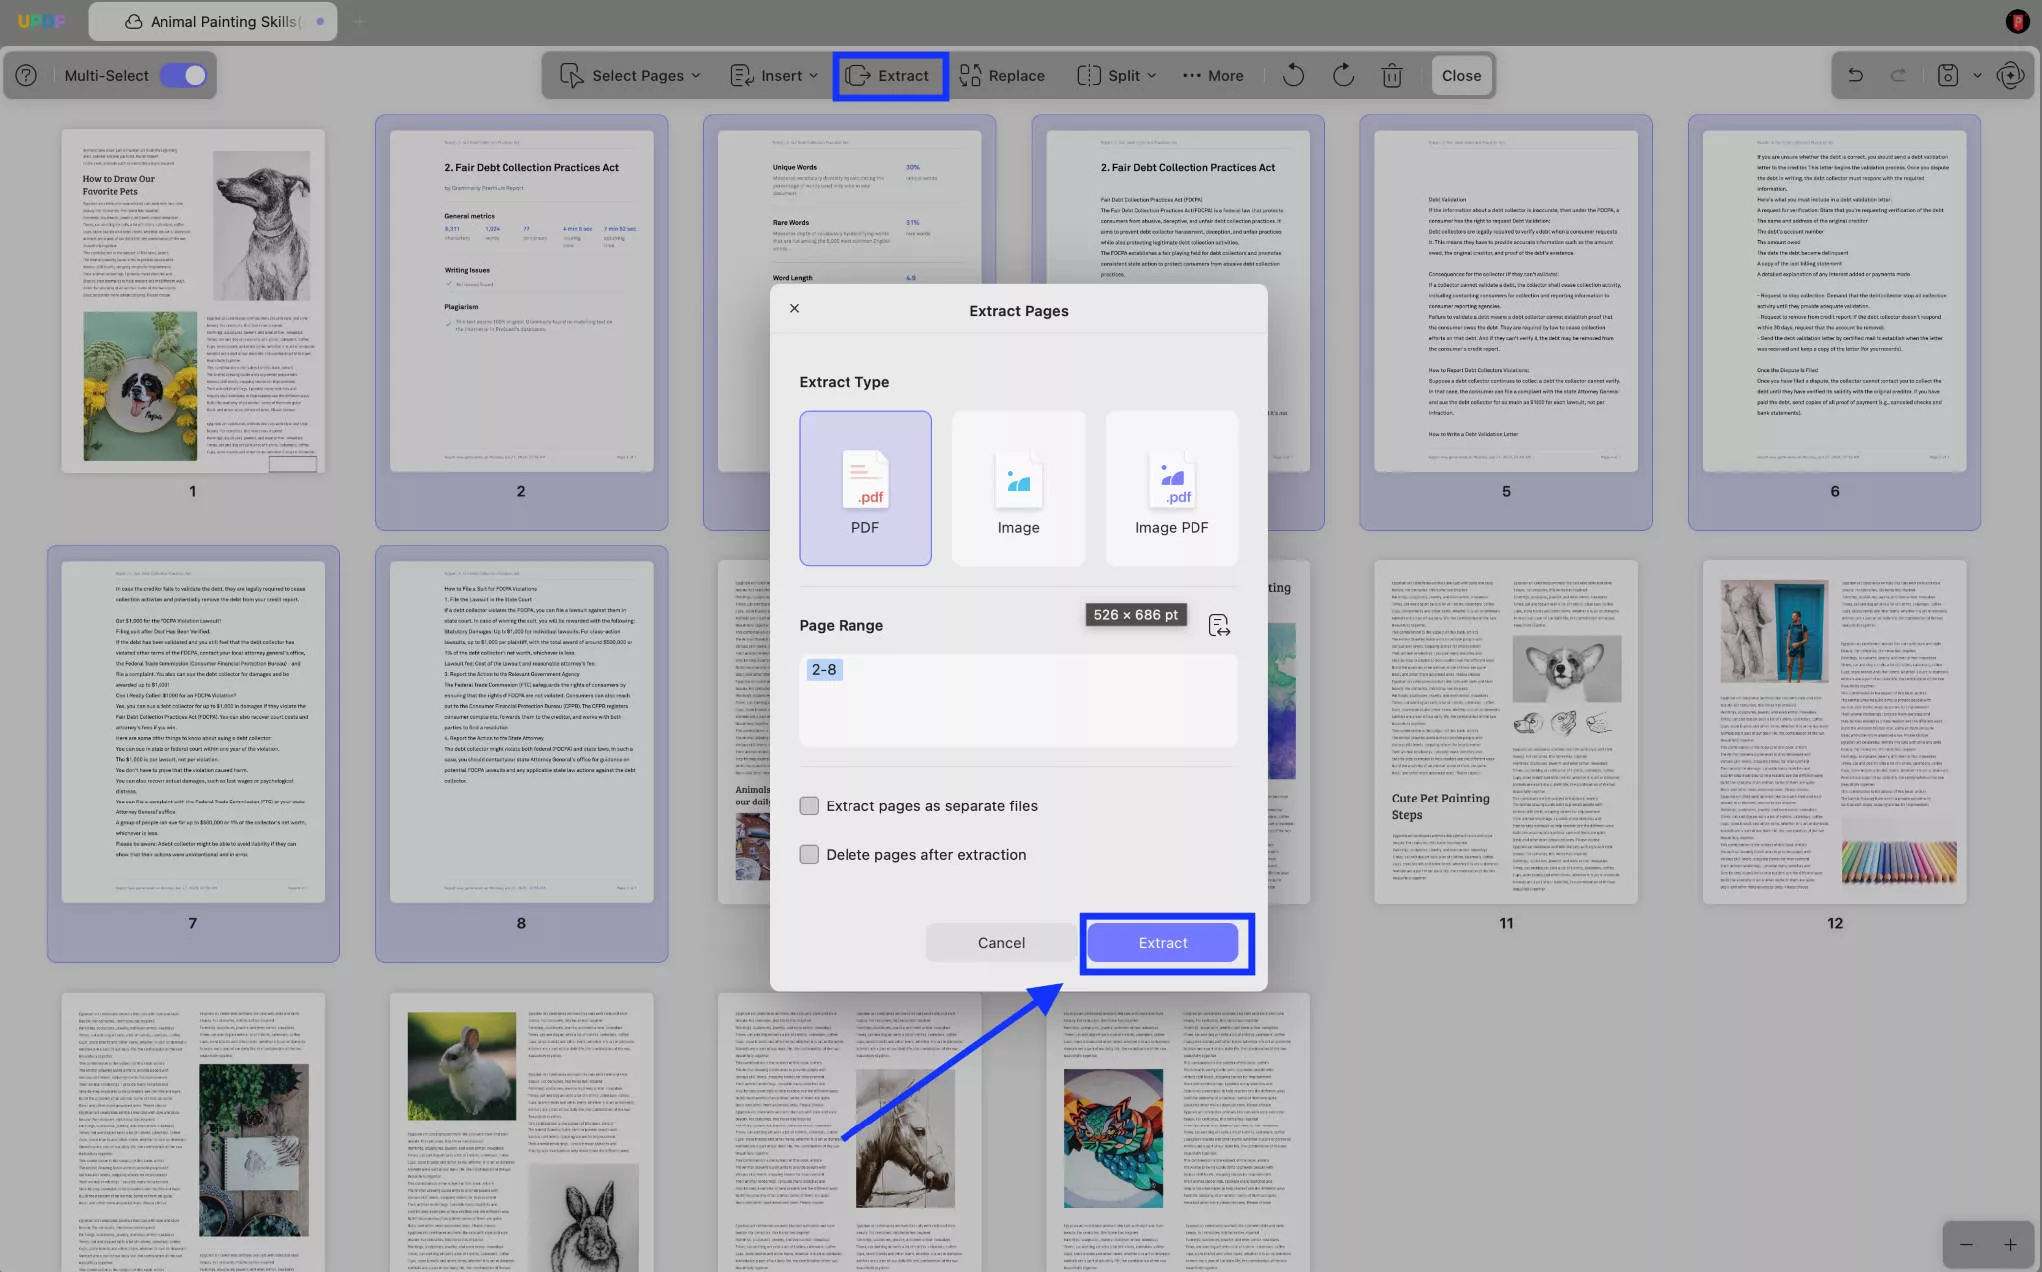Undo the last action
This screenshot has height=1272, width=2042.
1855,75
